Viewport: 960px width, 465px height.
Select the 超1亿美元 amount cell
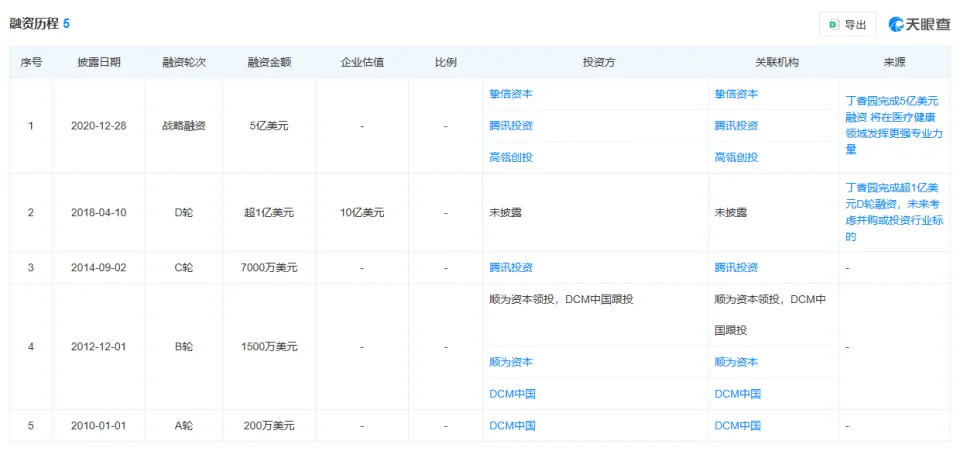click(269, 213)
